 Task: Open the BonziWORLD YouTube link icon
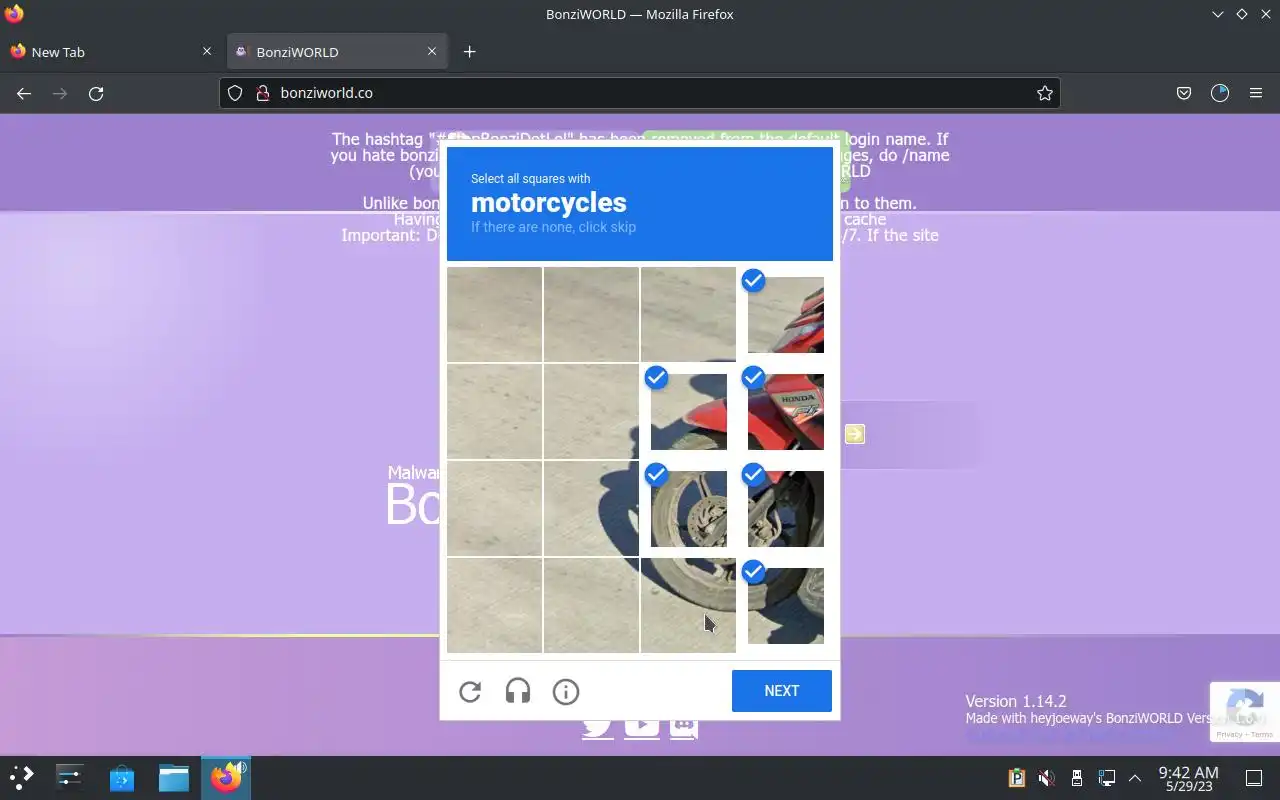pos(641,728)
